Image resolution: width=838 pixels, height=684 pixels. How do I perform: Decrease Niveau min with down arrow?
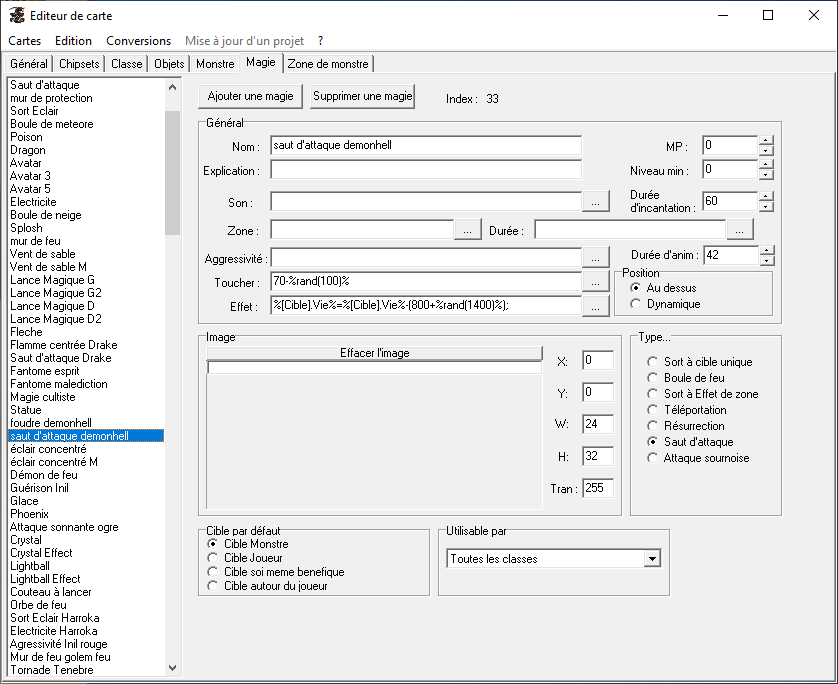point(766,175)
